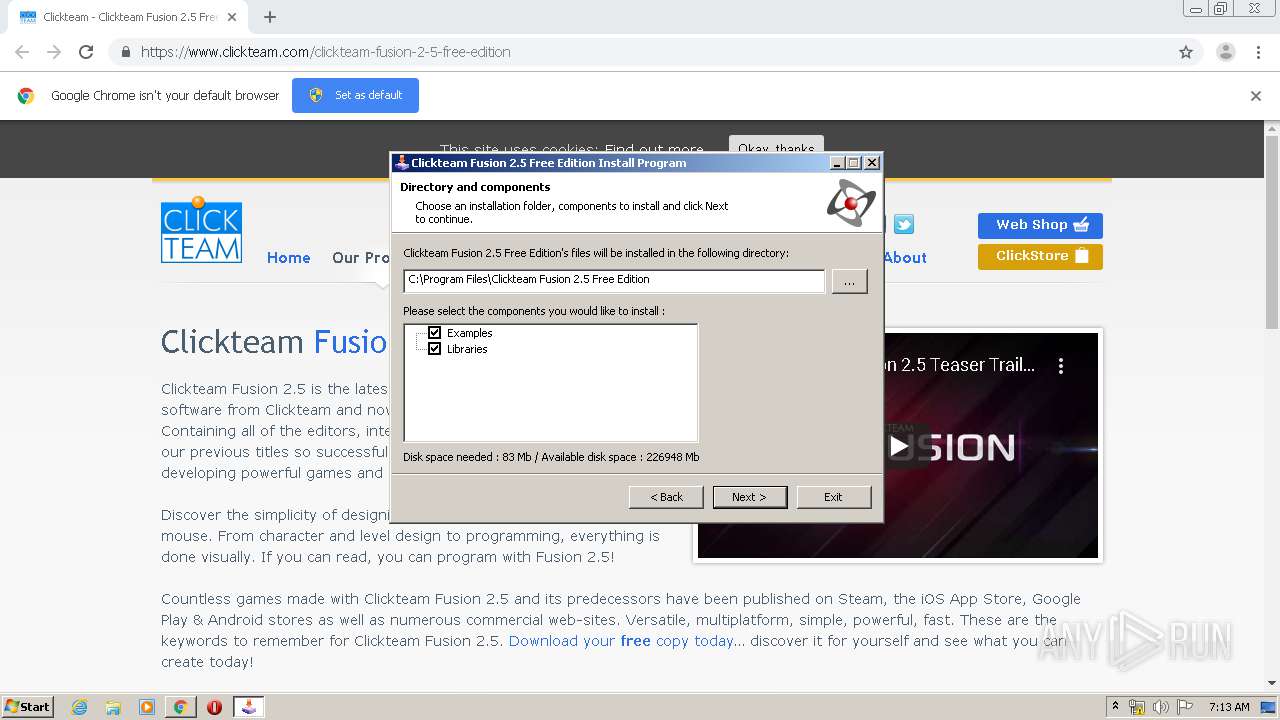
Task: Click the page vertical scrollbar
Action: pos(1272,230)
